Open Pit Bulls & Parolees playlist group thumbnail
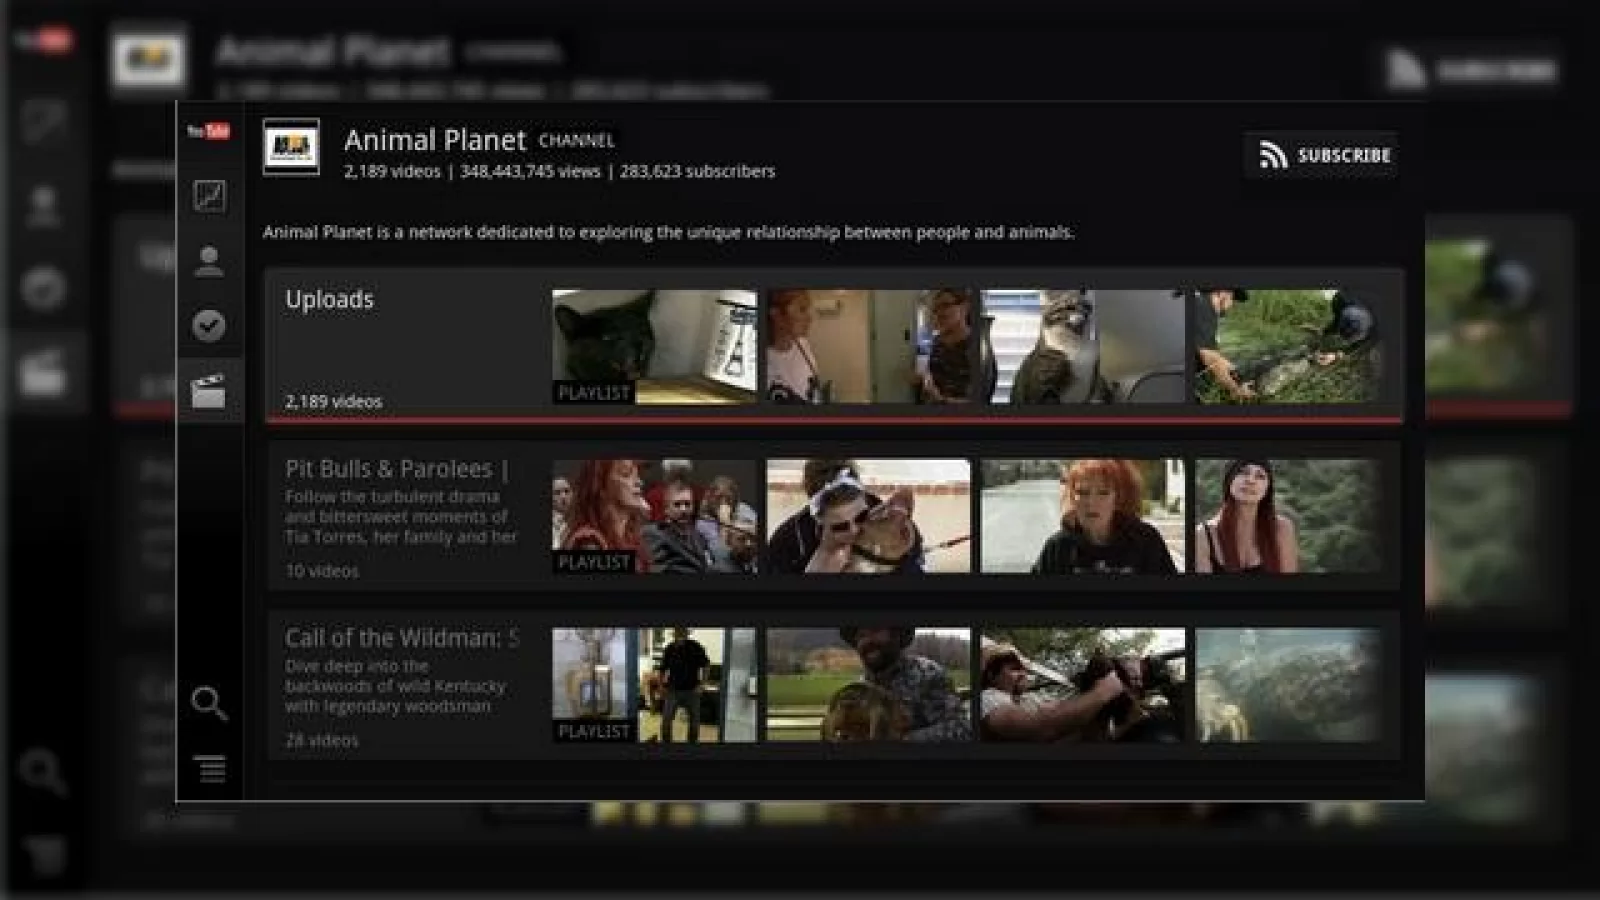 pos(655,516)
